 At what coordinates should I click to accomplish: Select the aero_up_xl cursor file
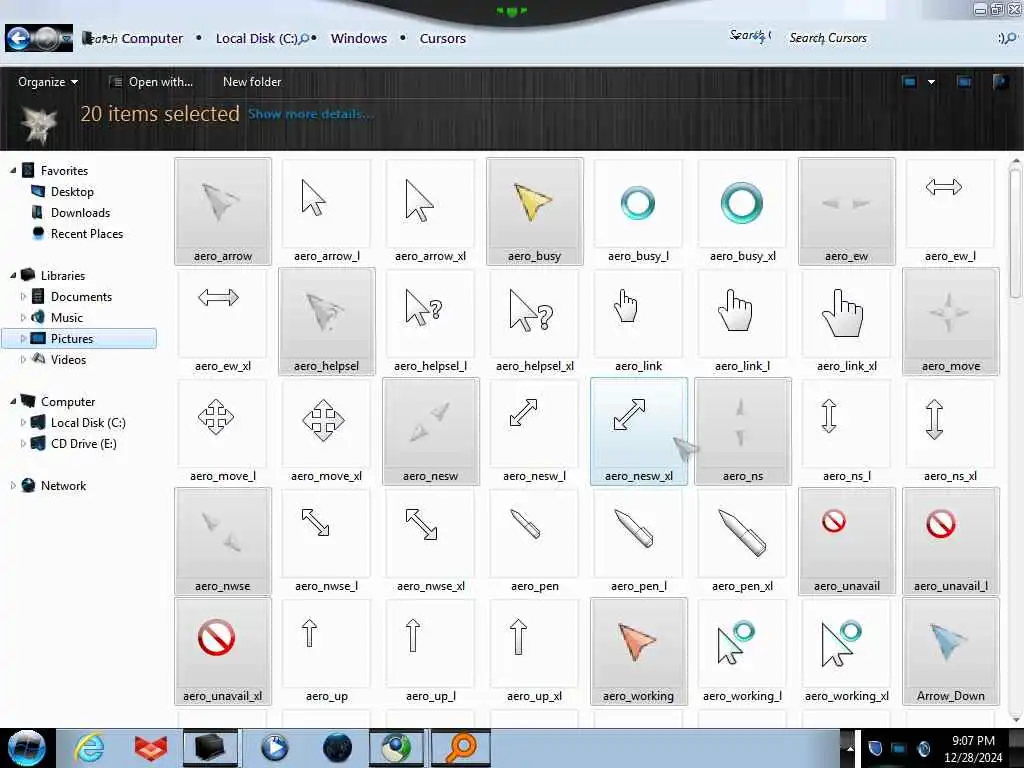pyautogui.click(x=534, y=651)
